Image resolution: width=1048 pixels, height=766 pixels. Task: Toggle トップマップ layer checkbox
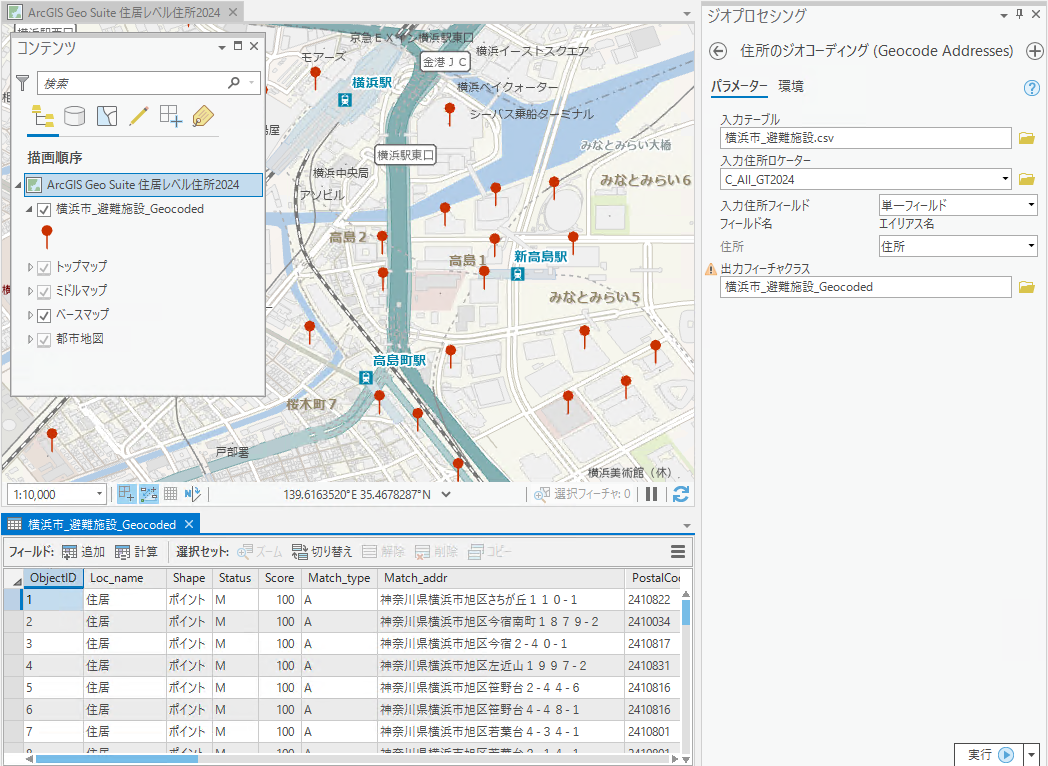pos(44,268)
